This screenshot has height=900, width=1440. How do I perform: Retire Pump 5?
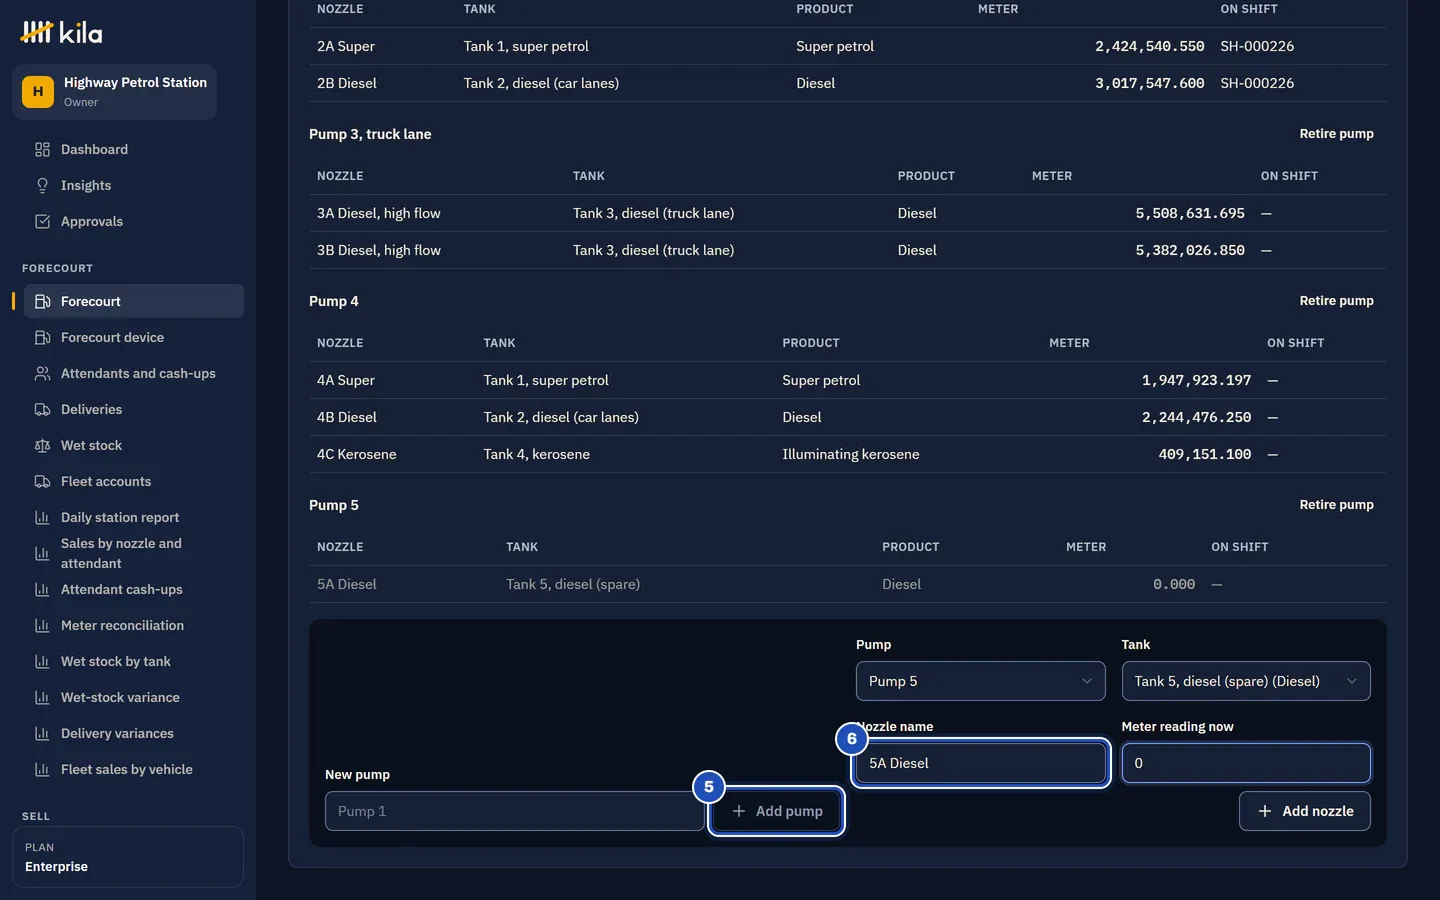click(1336, 505)
